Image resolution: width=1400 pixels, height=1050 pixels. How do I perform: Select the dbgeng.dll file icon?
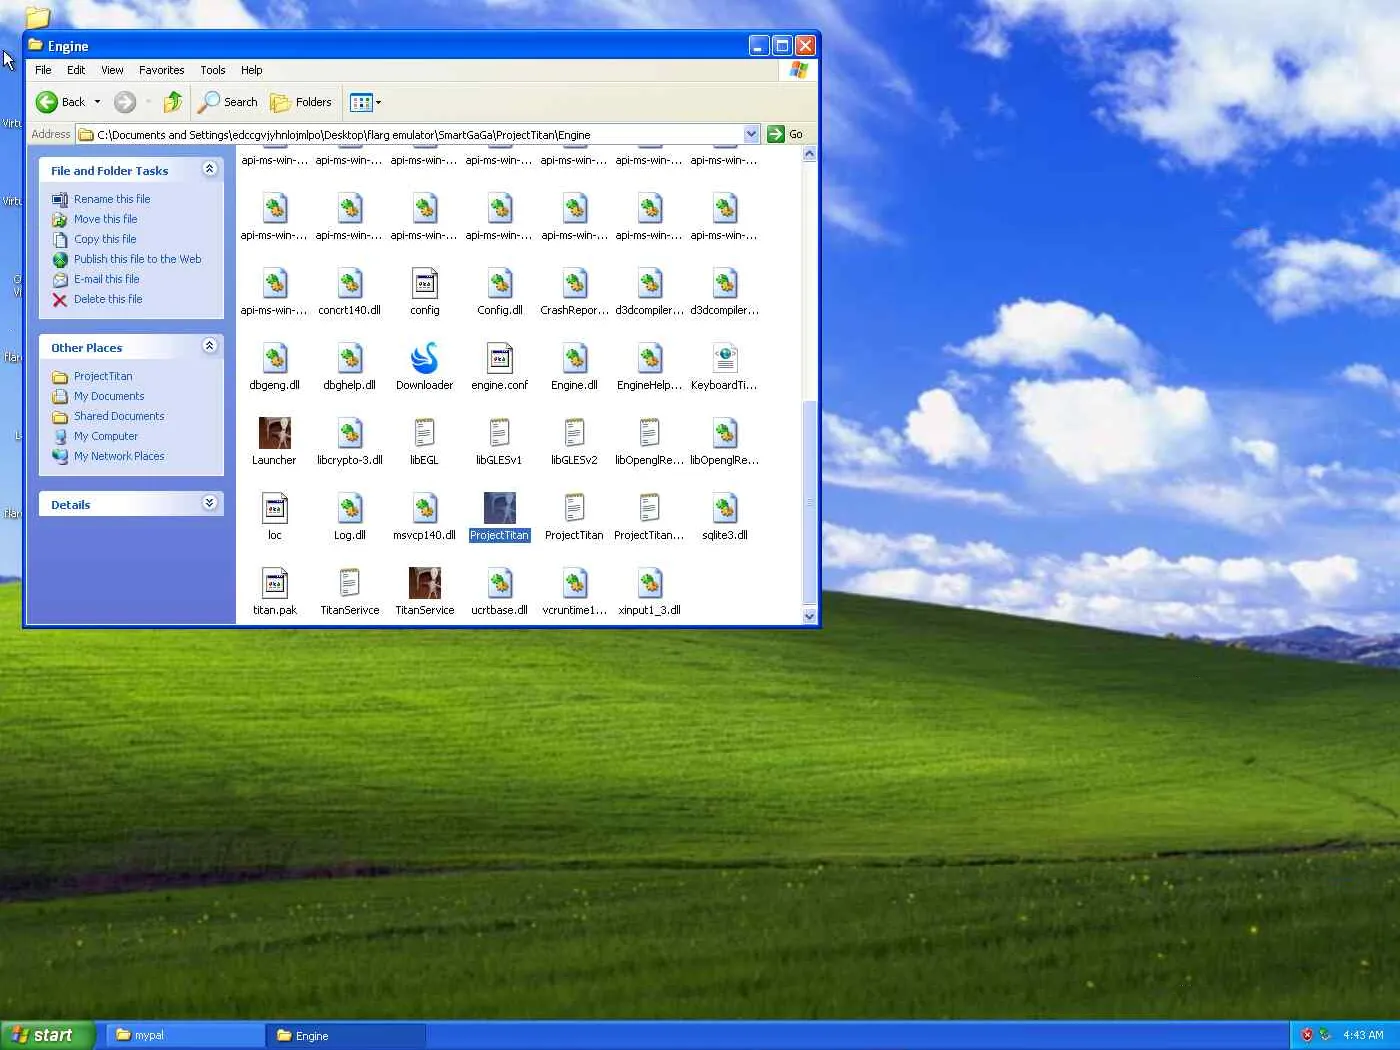point(274,358)
